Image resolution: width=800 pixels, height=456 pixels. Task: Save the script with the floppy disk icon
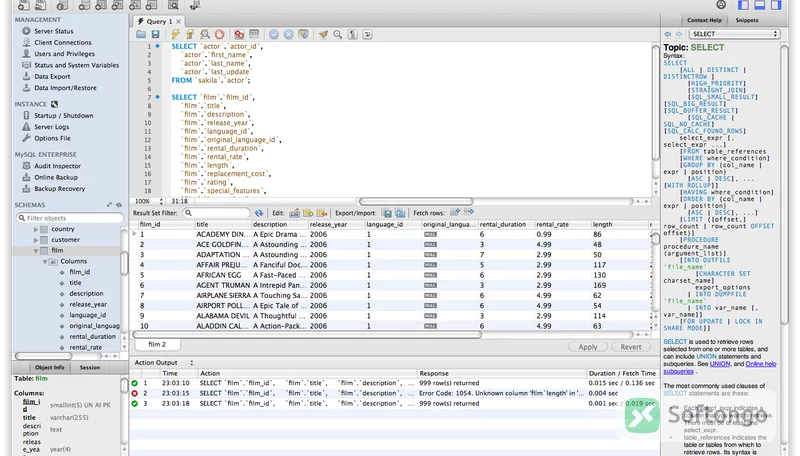(x=156, y=34)
